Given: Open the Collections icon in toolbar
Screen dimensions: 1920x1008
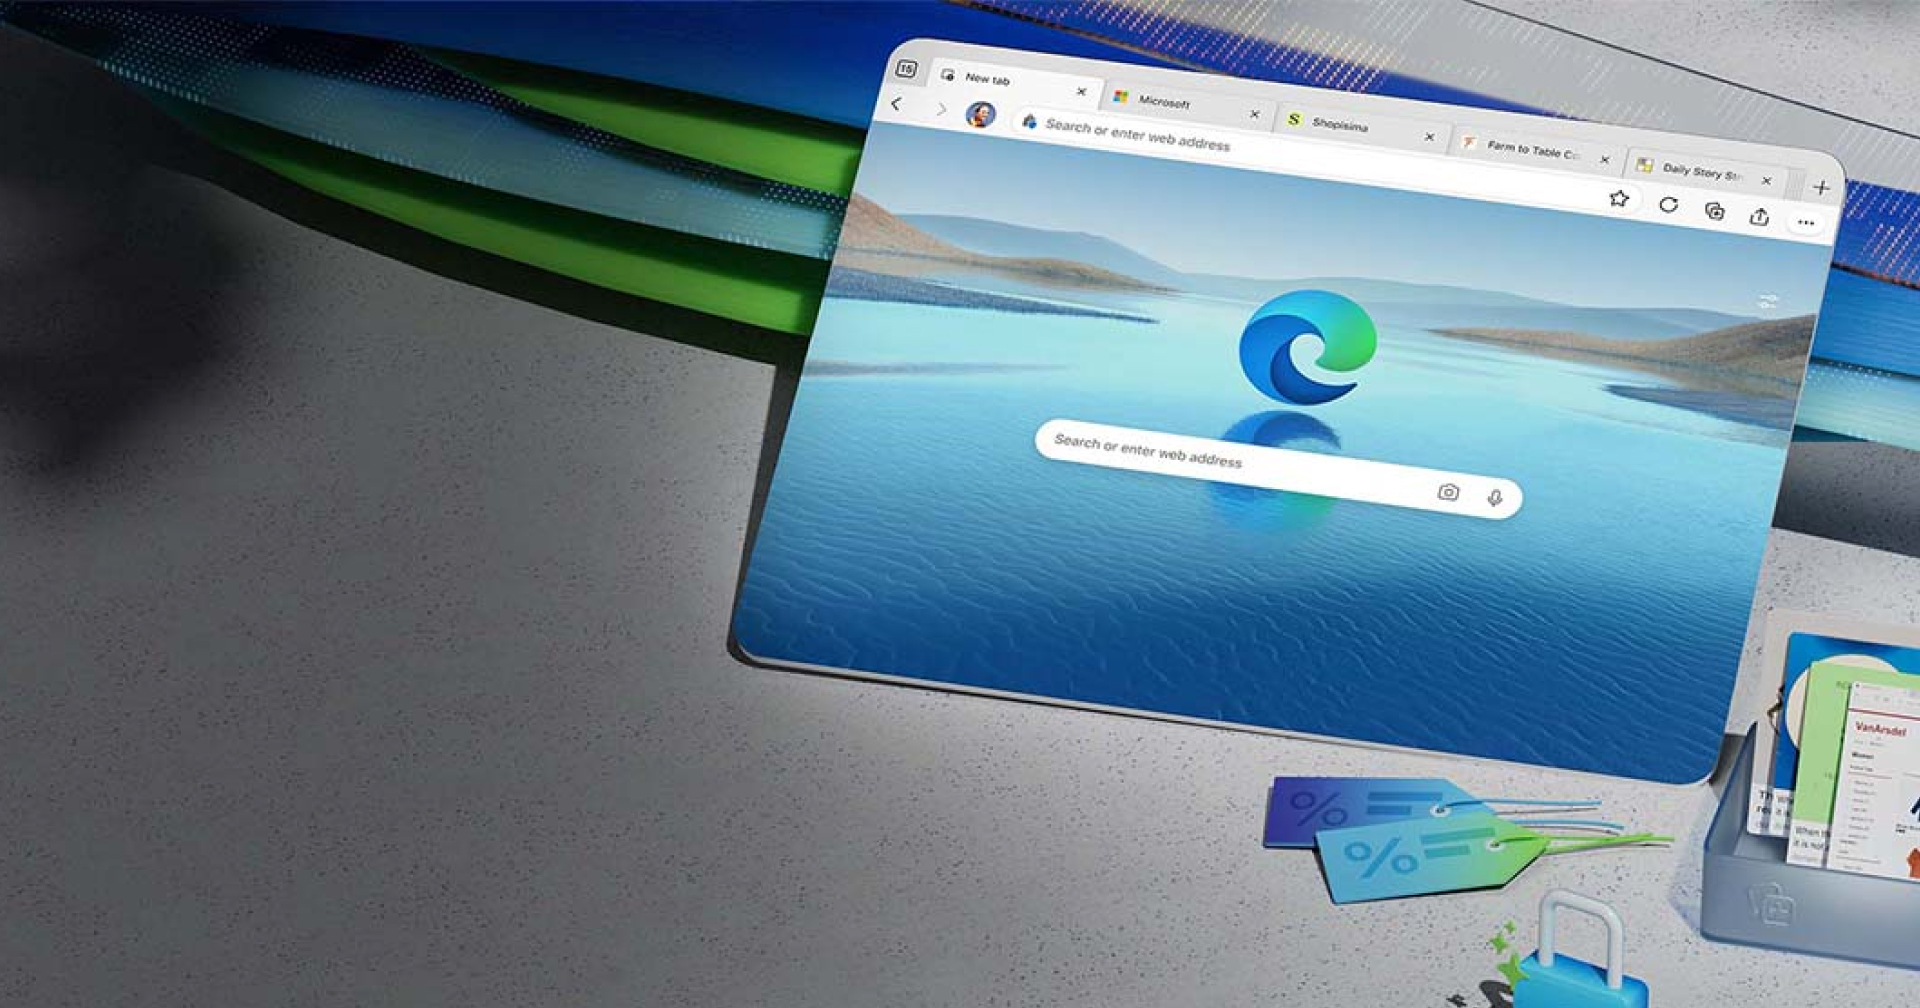Looking at the screenshot, I should pos(1714,211).
